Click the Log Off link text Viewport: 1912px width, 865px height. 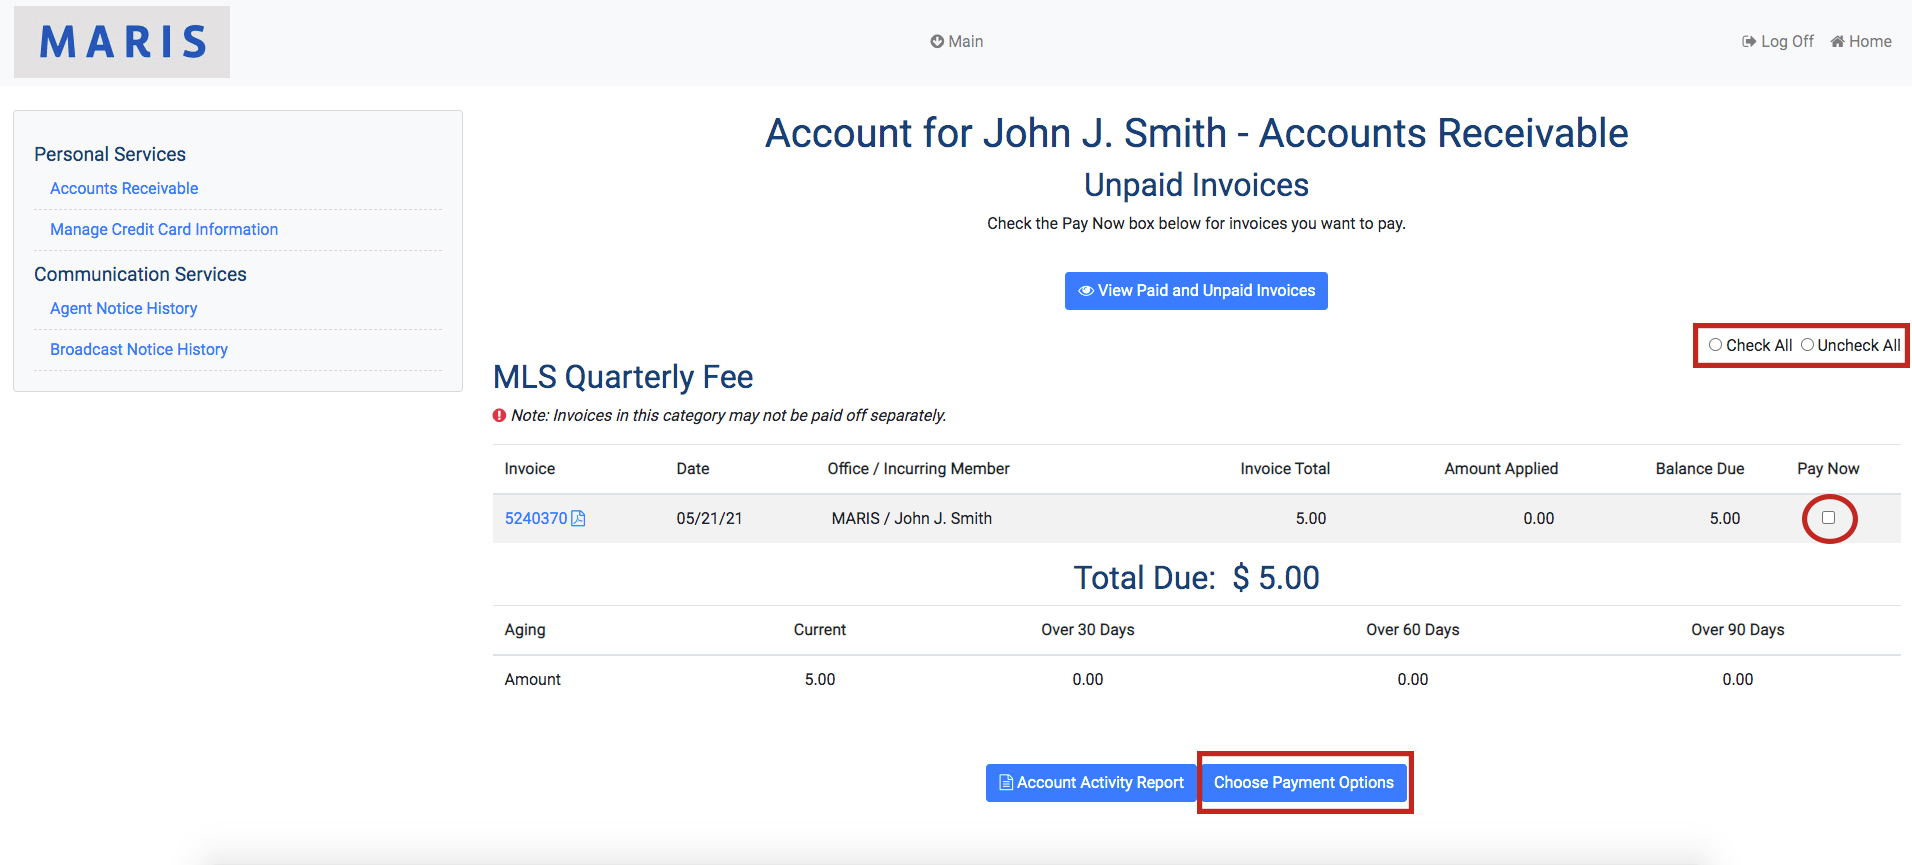pyautogui.click(x=1787, y=41)
